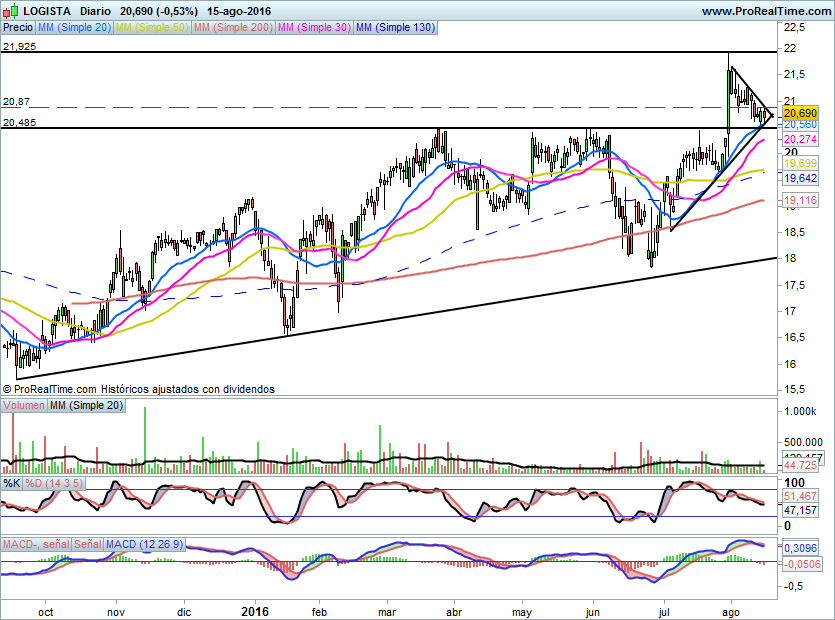835x620 pixels.
Task: Click the 2016 year marker on time axis
Action: 255,611
